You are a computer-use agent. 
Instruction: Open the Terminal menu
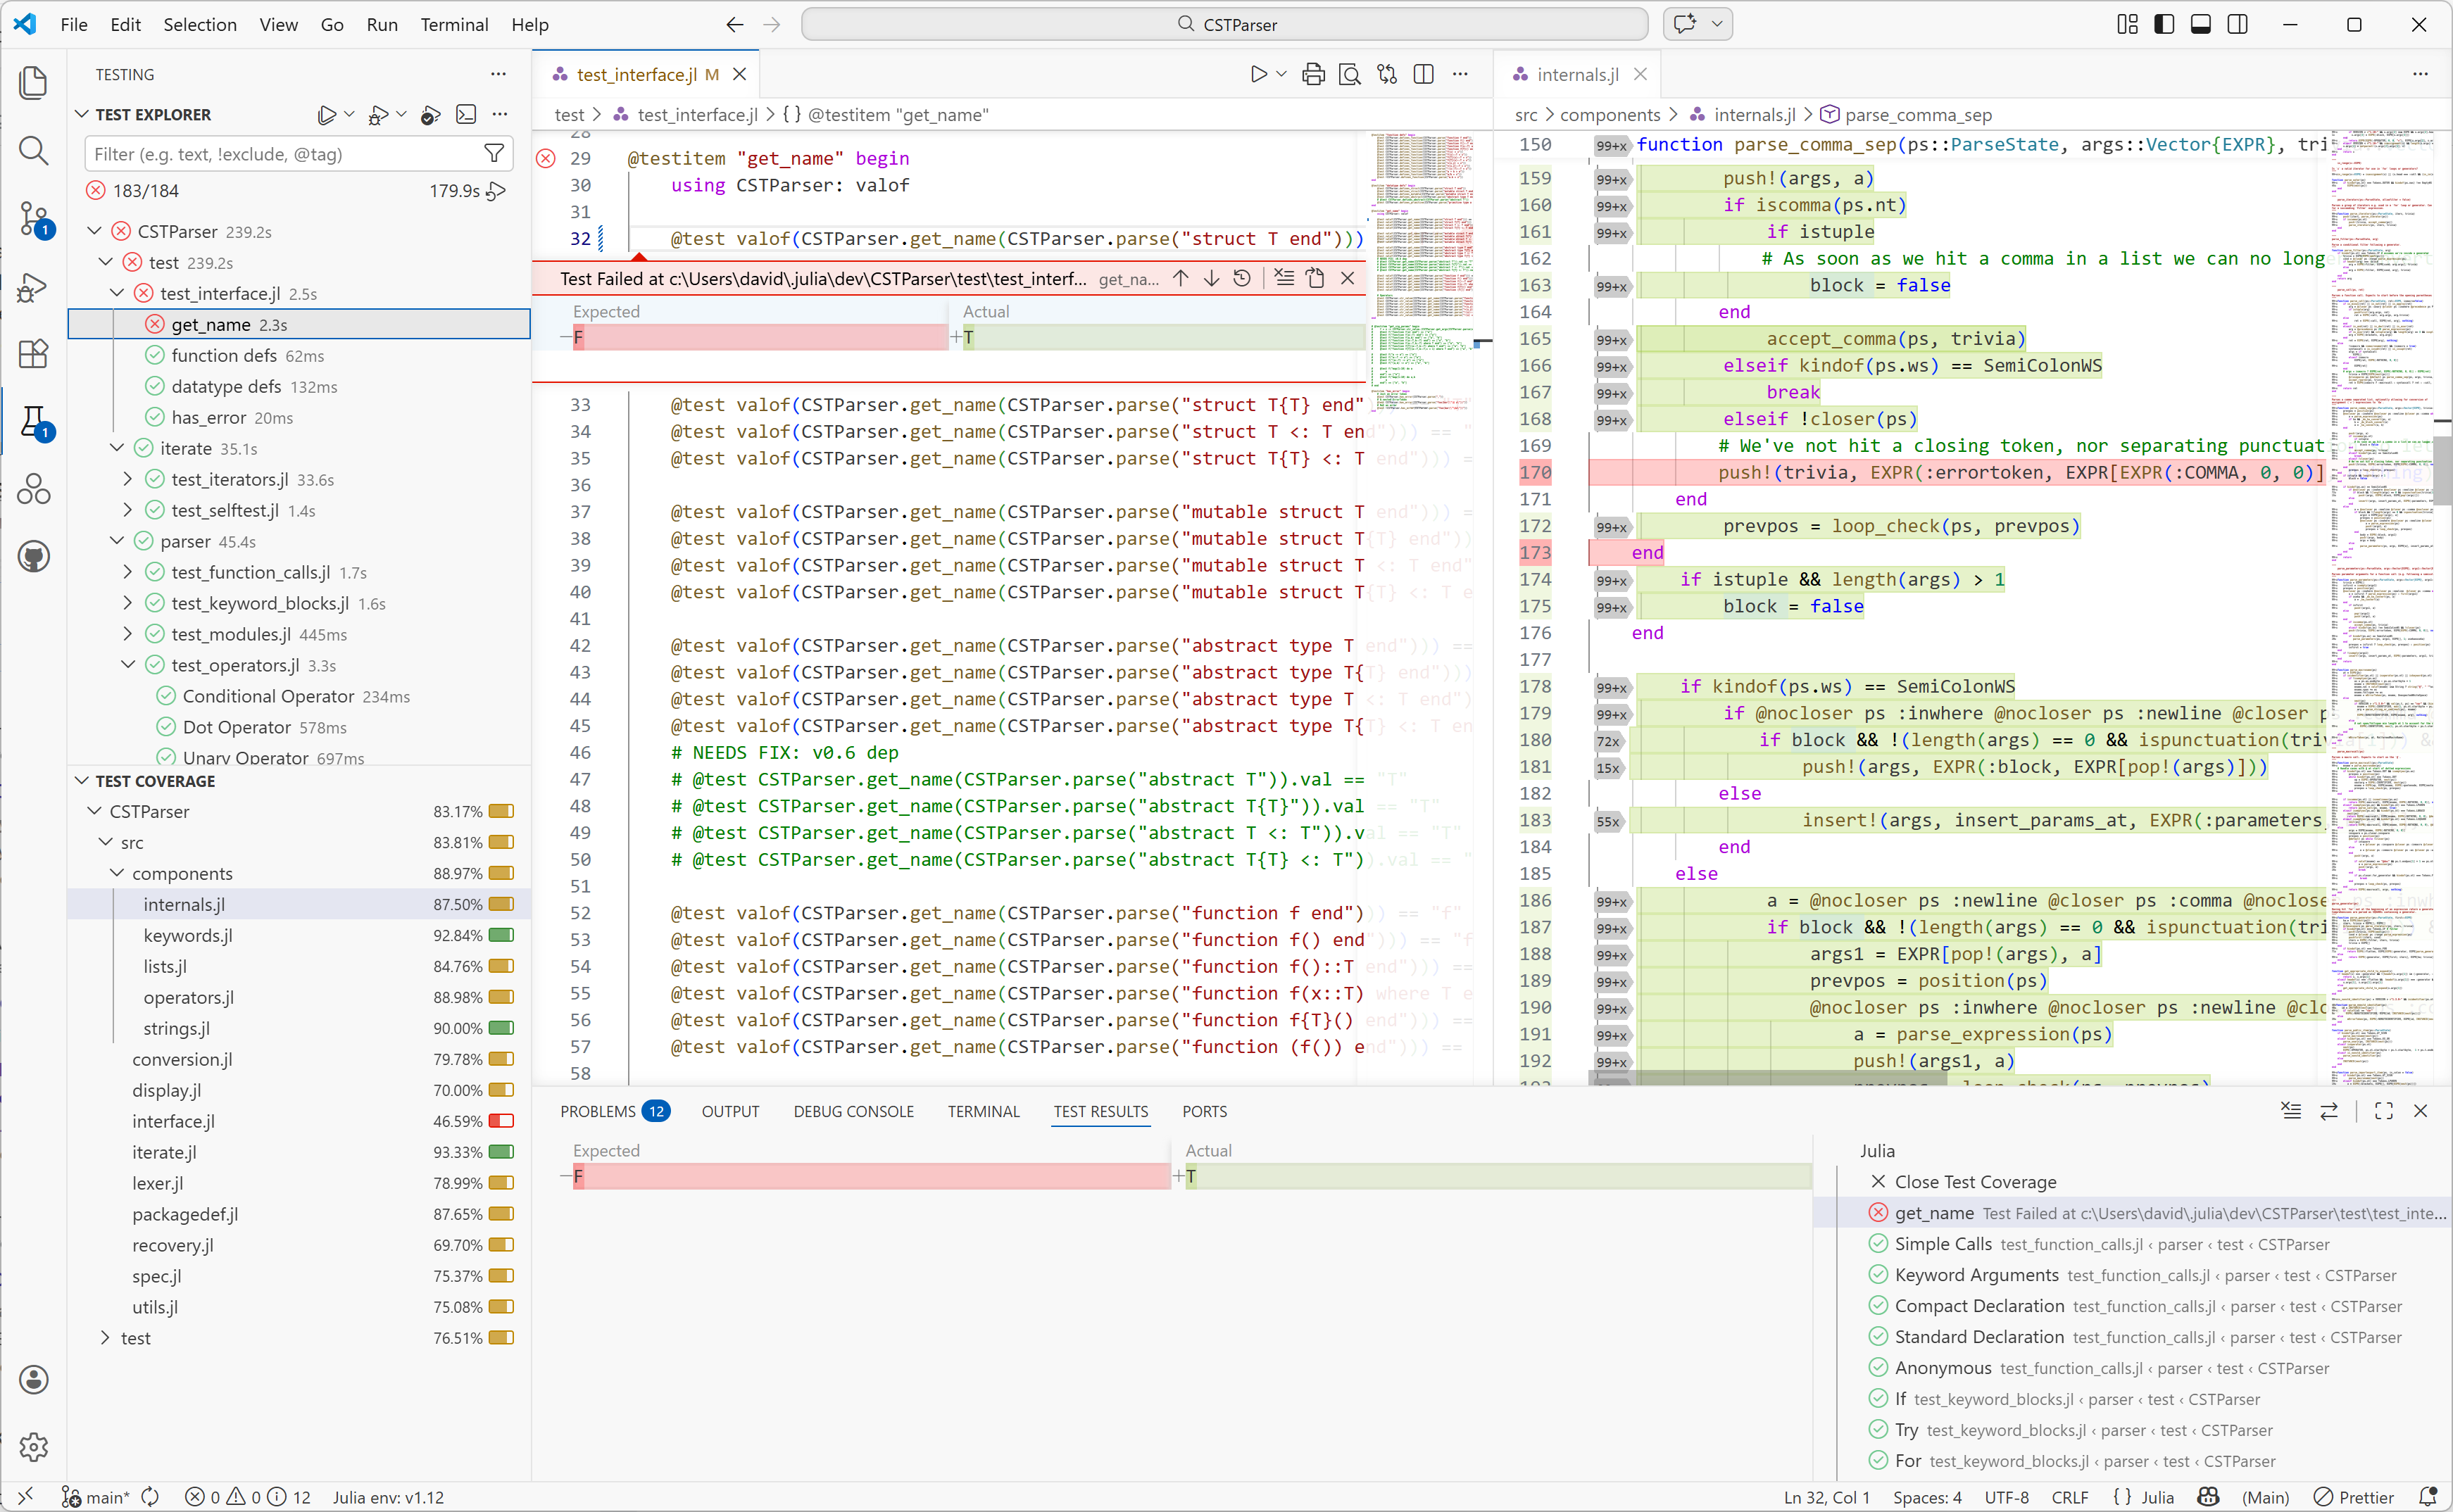pos(455,24)
